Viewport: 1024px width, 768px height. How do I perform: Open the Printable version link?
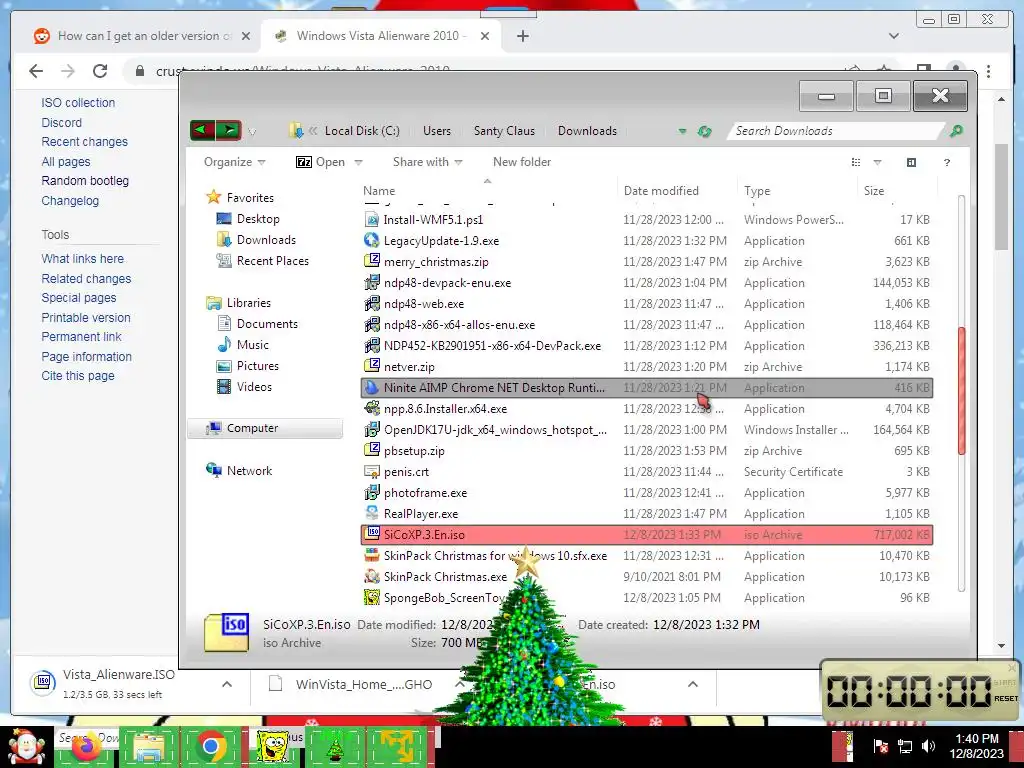tap(86, 317)
